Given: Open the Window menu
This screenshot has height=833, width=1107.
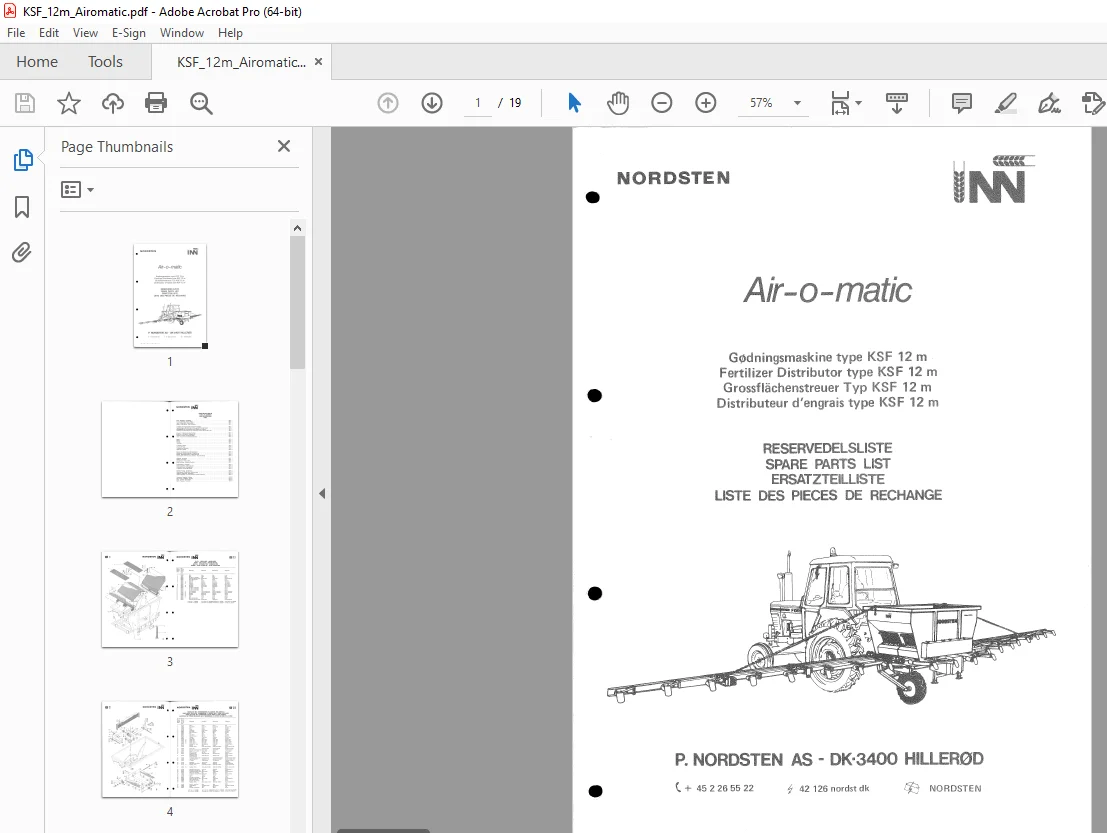Looking at the screenshot, I should (182, 32).
